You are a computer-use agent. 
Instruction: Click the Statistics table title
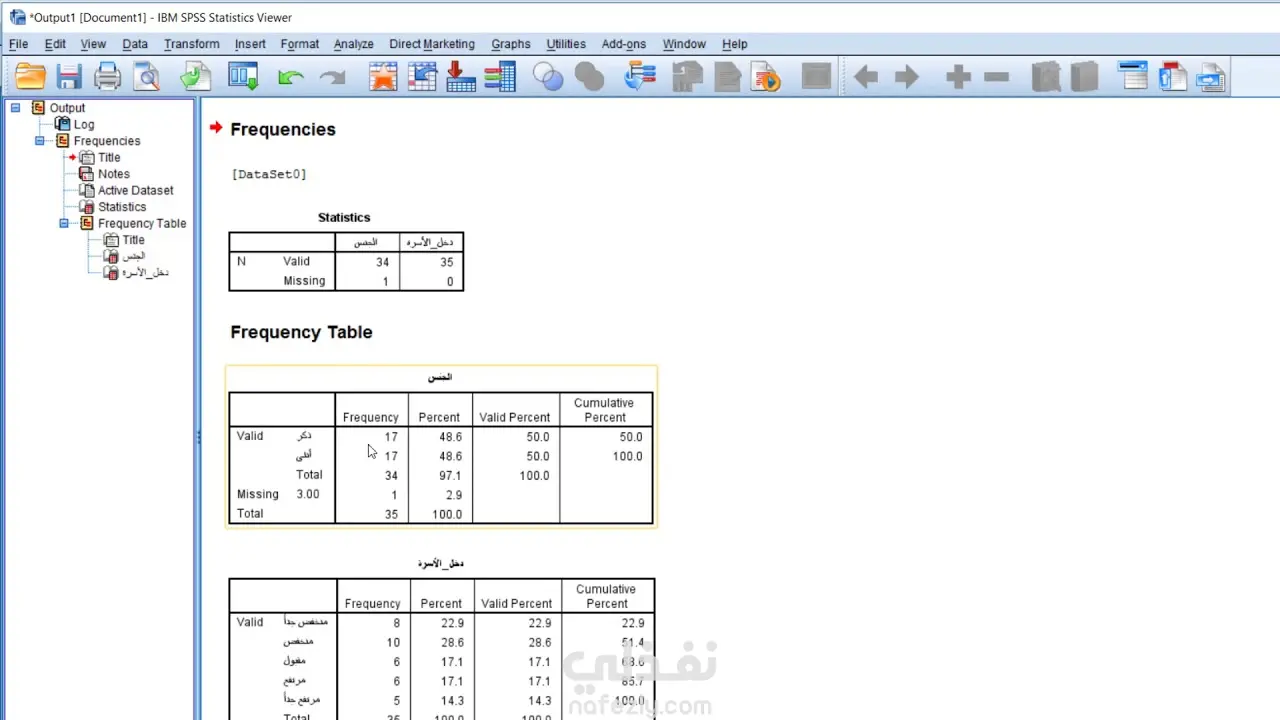[x=344, y=217]
